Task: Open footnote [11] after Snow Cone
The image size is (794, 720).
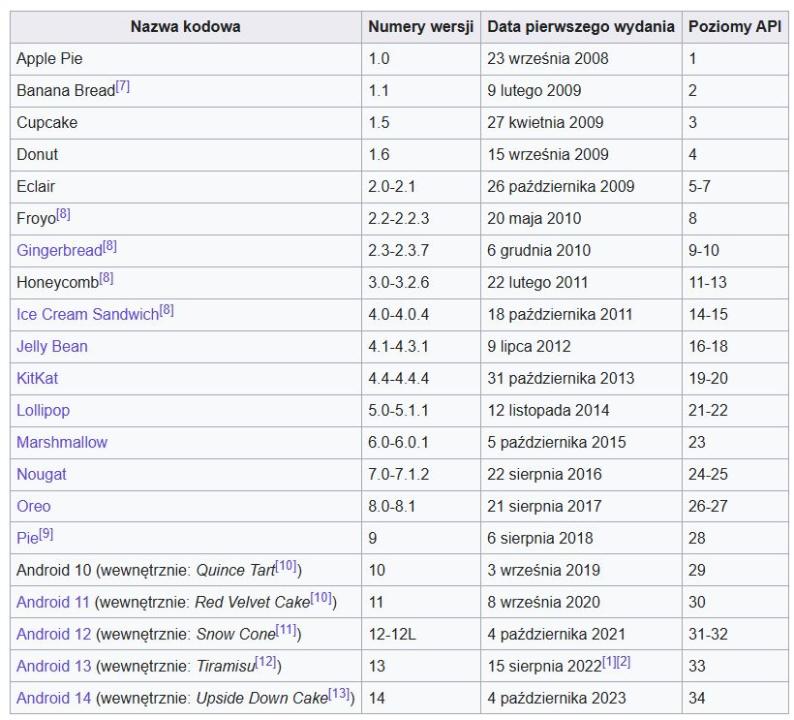Action: 286,630
